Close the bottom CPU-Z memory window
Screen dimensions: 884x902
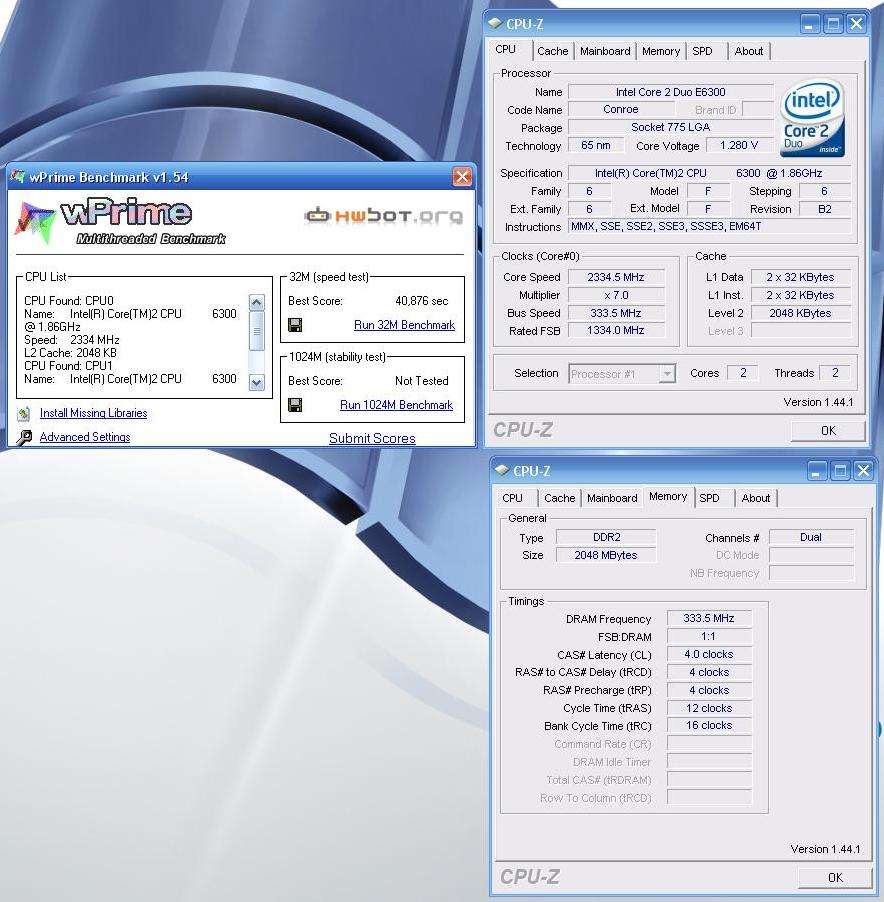(x=863, y=471)
